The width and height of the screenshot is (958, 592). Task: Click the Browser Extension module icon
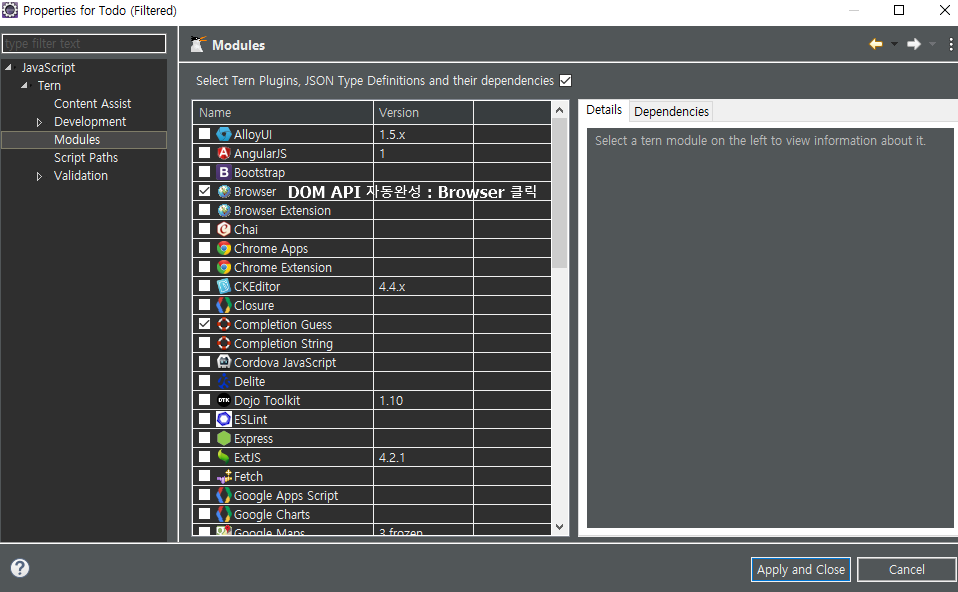[224, 210]
